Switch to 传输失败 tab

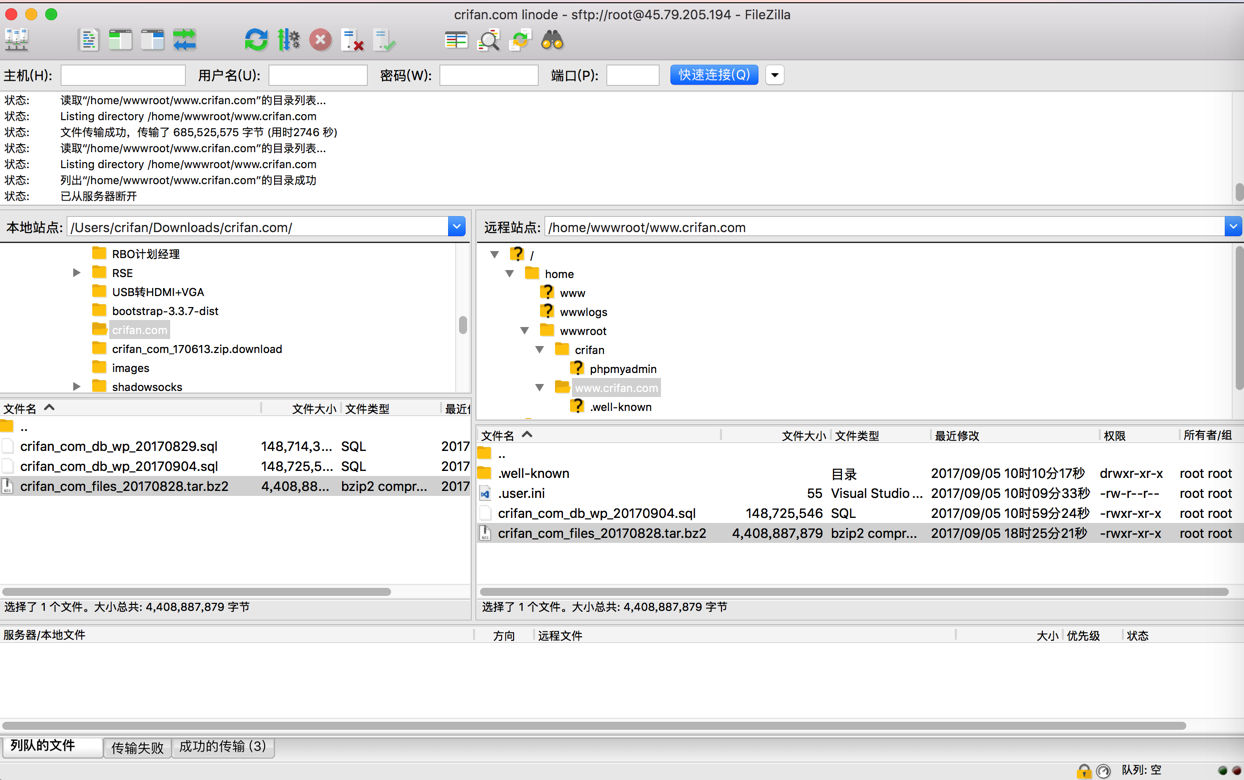[x=137, y=747]
